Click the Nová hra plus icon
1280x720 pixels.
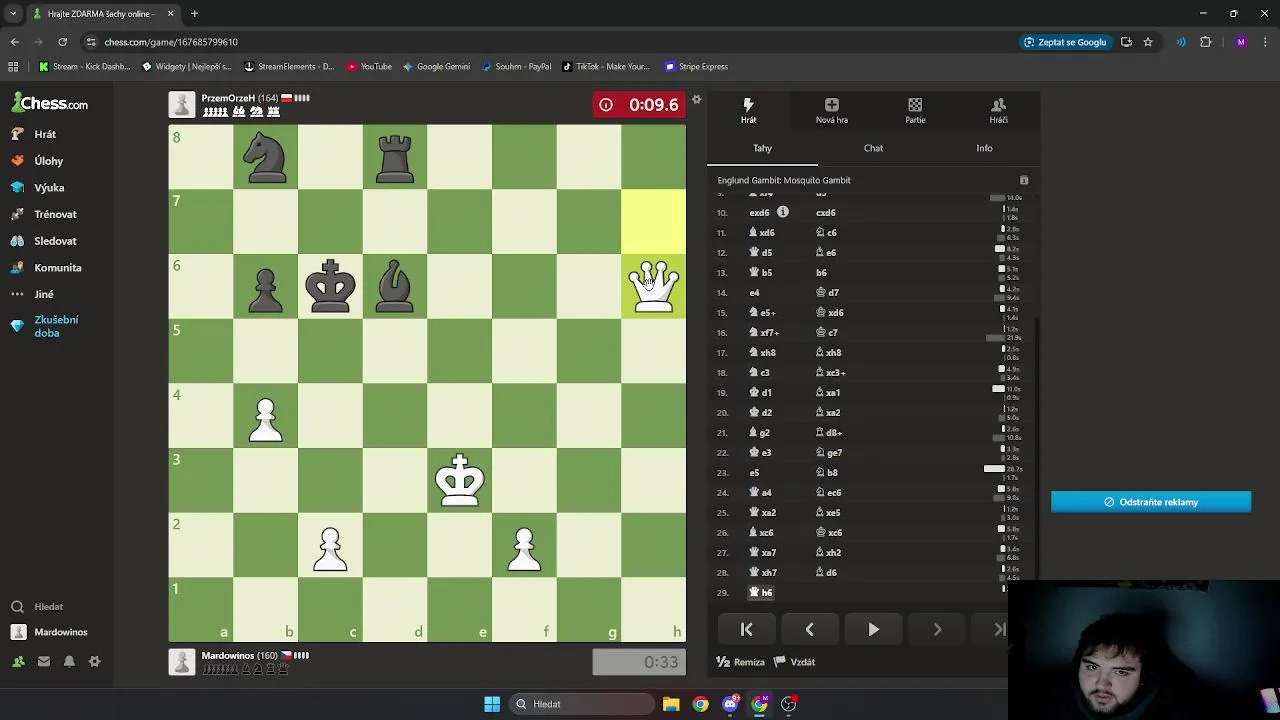pos(831,105)
